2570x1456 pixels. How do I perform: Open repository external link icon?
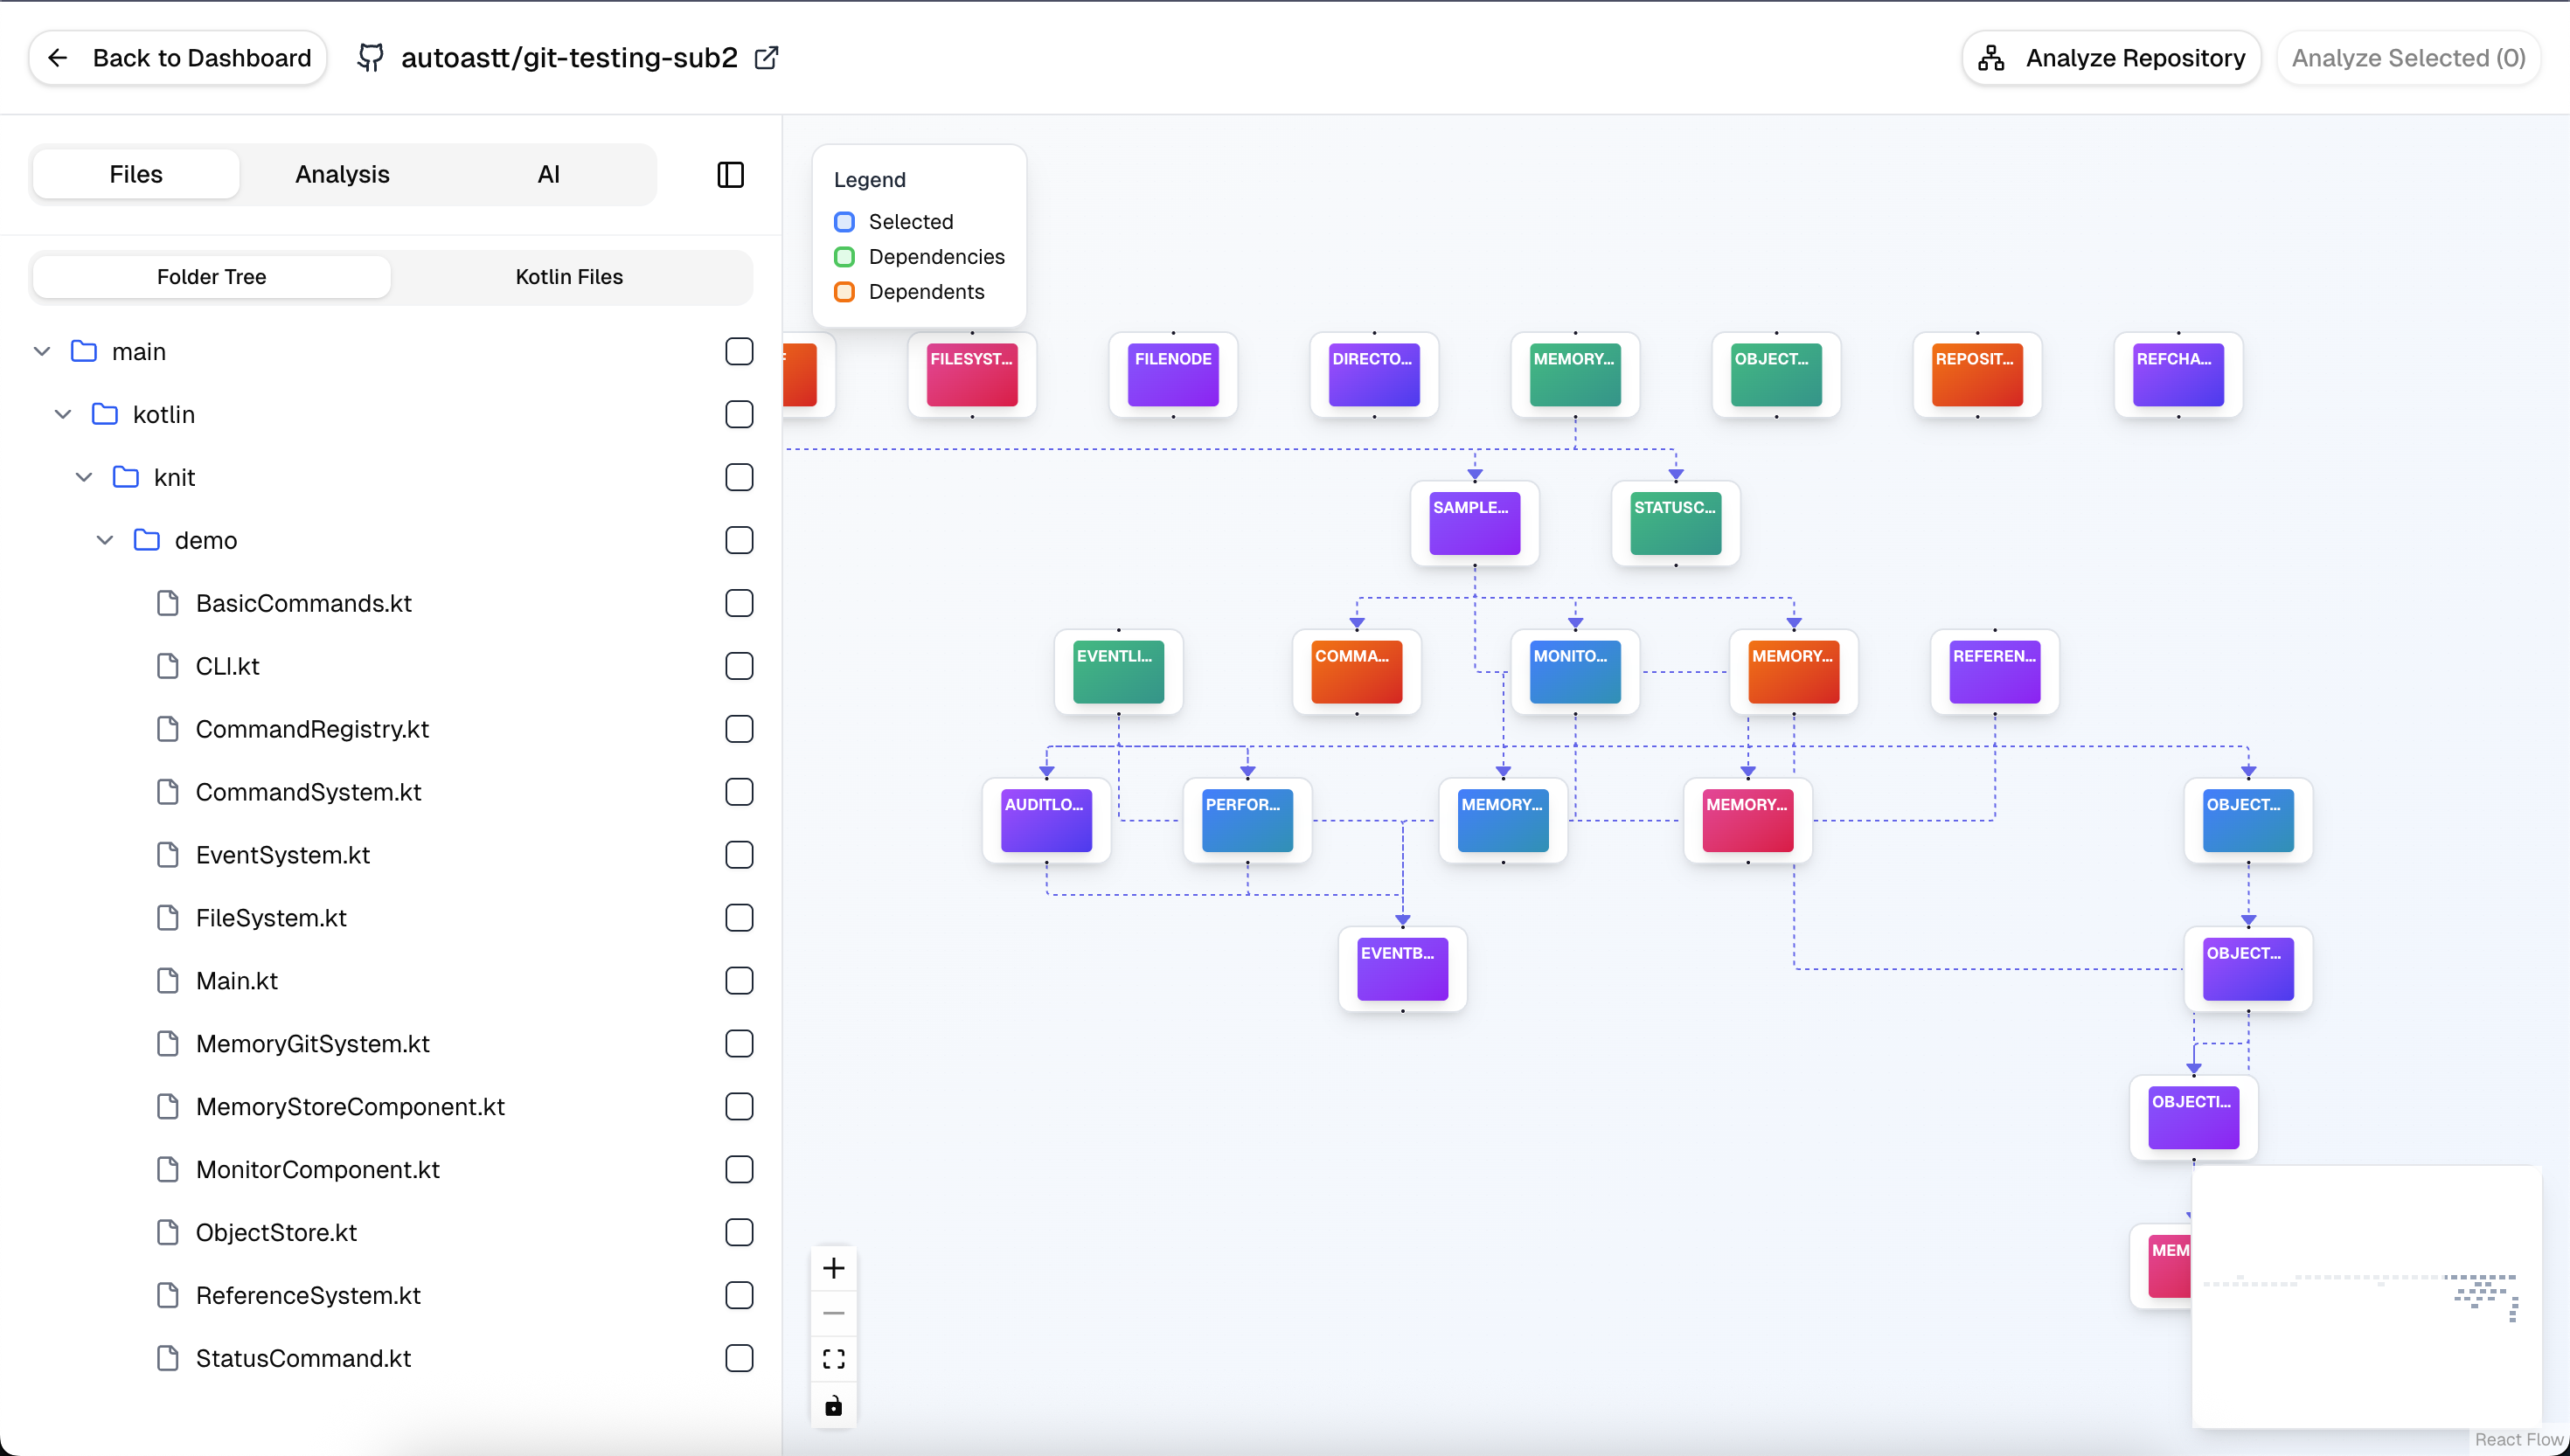pos(766,58)
